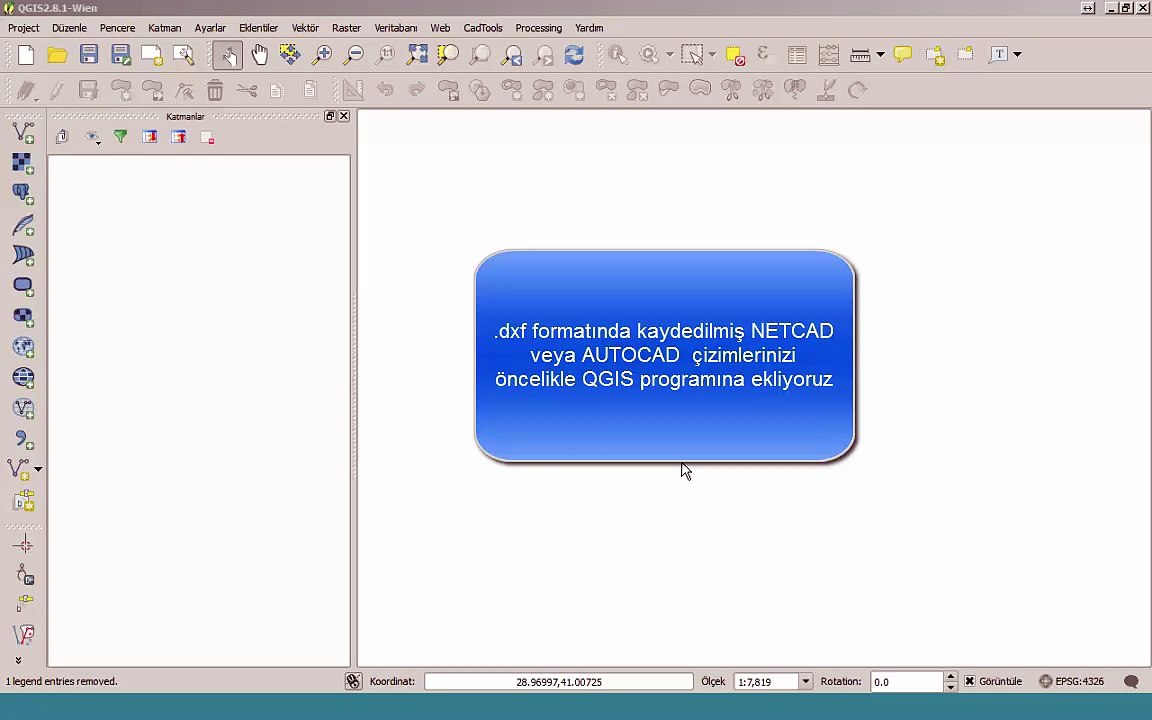The height and width of the screenshot is (720, 1152).
Task: Toggle extents display icon beside Koordinat
Action: point(353,682)
